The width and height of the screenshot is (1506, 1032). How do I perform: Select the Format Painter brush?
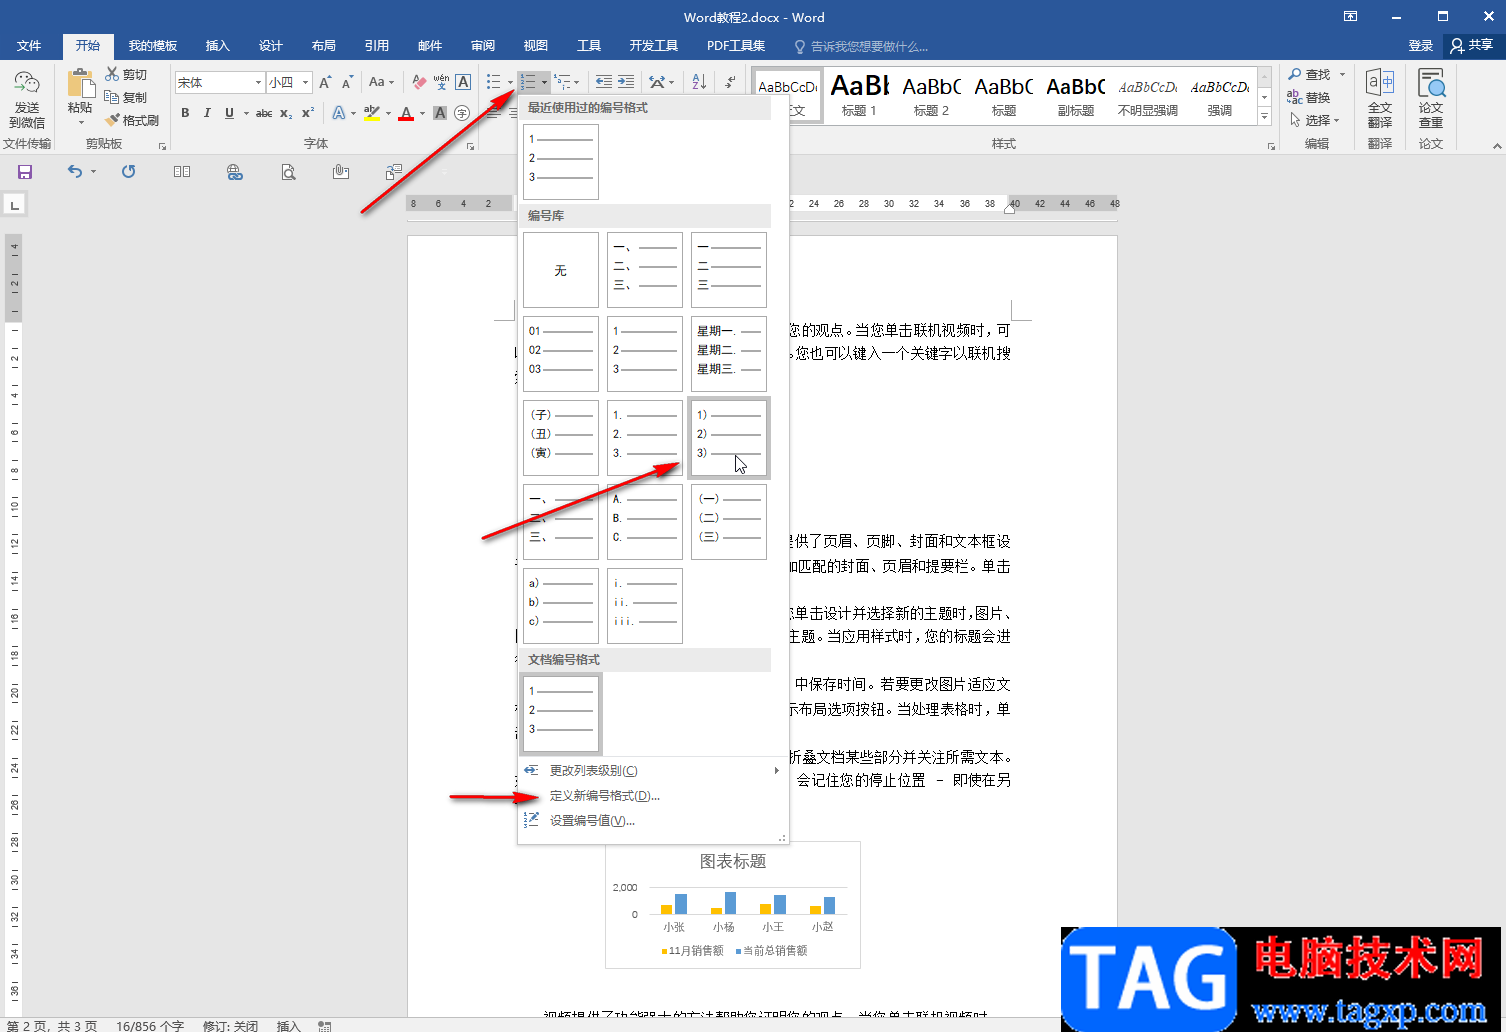112,120
